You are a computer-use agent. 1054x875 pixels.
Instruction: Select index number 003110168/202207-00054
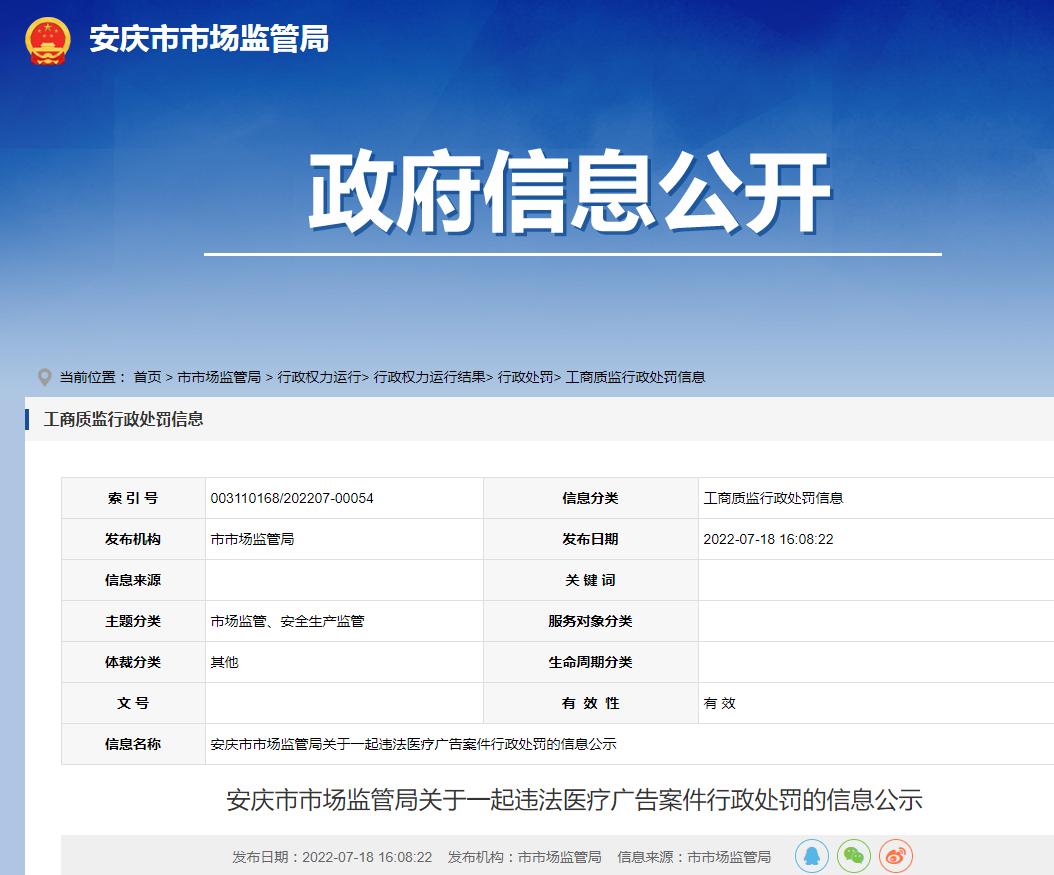pos(292,498)
